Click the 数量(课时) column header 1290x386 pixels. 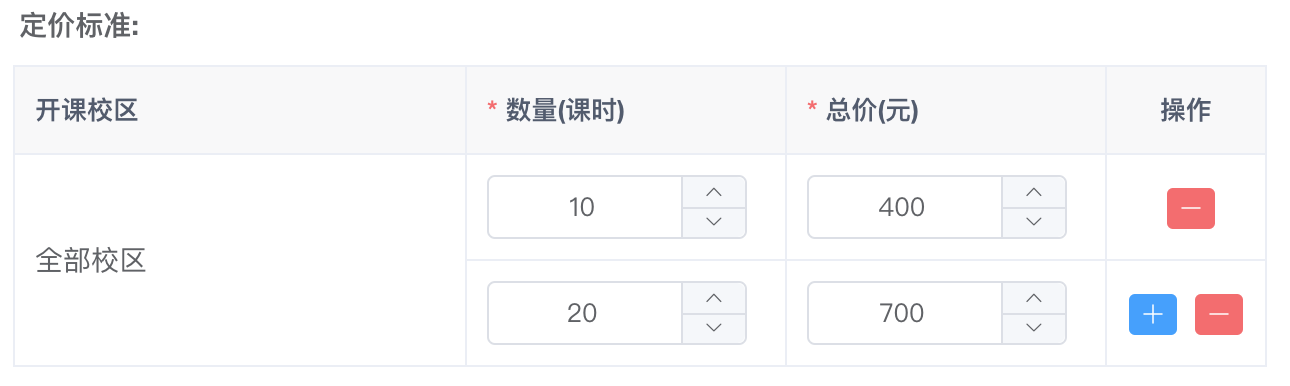(x=626, y=110)
